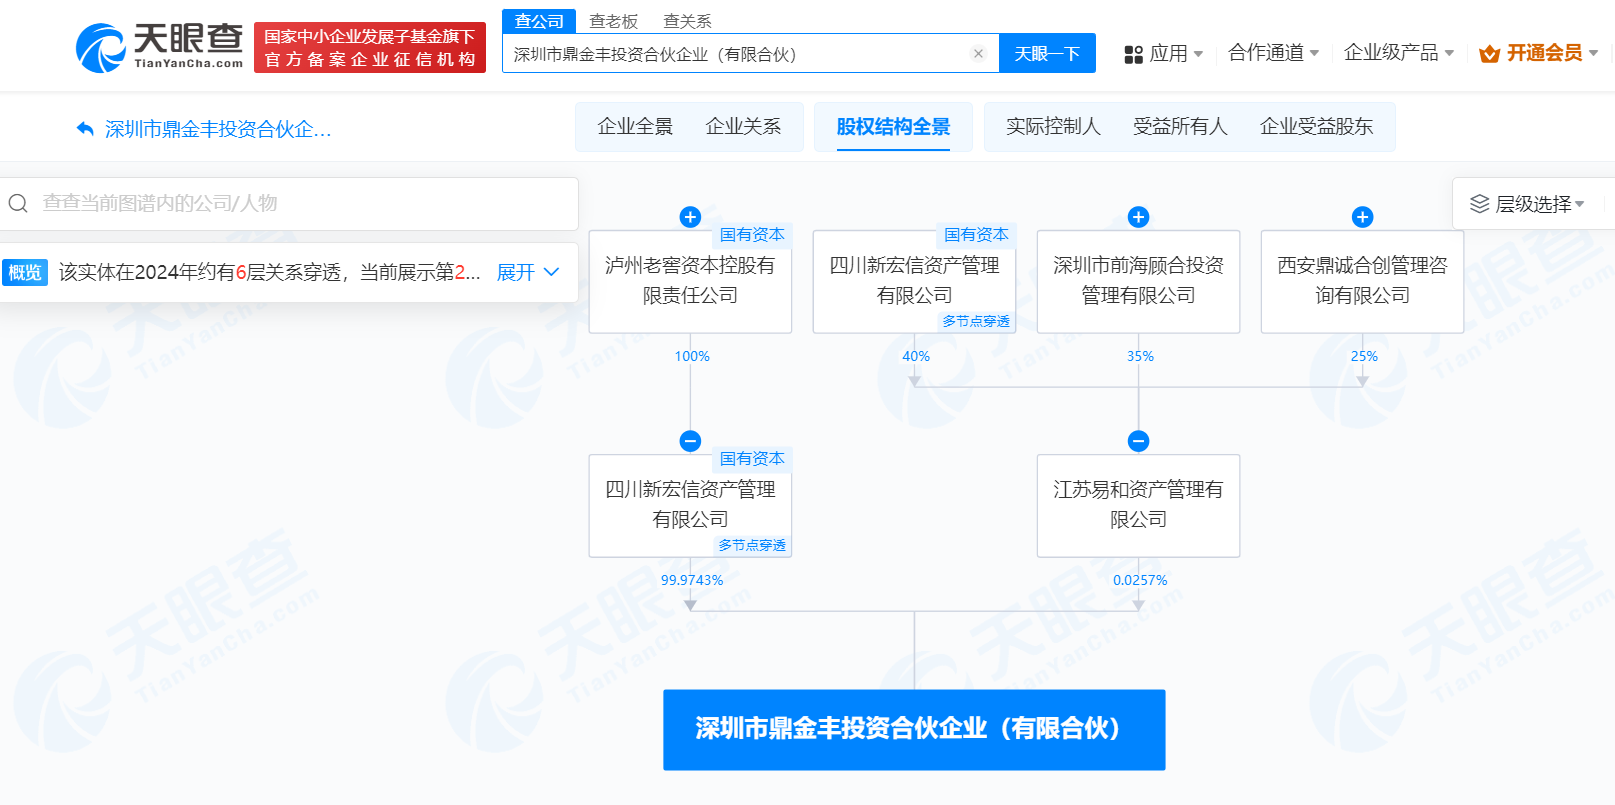Screen dimensions: 1615x805
Task: Open the 层级选择 dropdown
Action: (1527, 204)
